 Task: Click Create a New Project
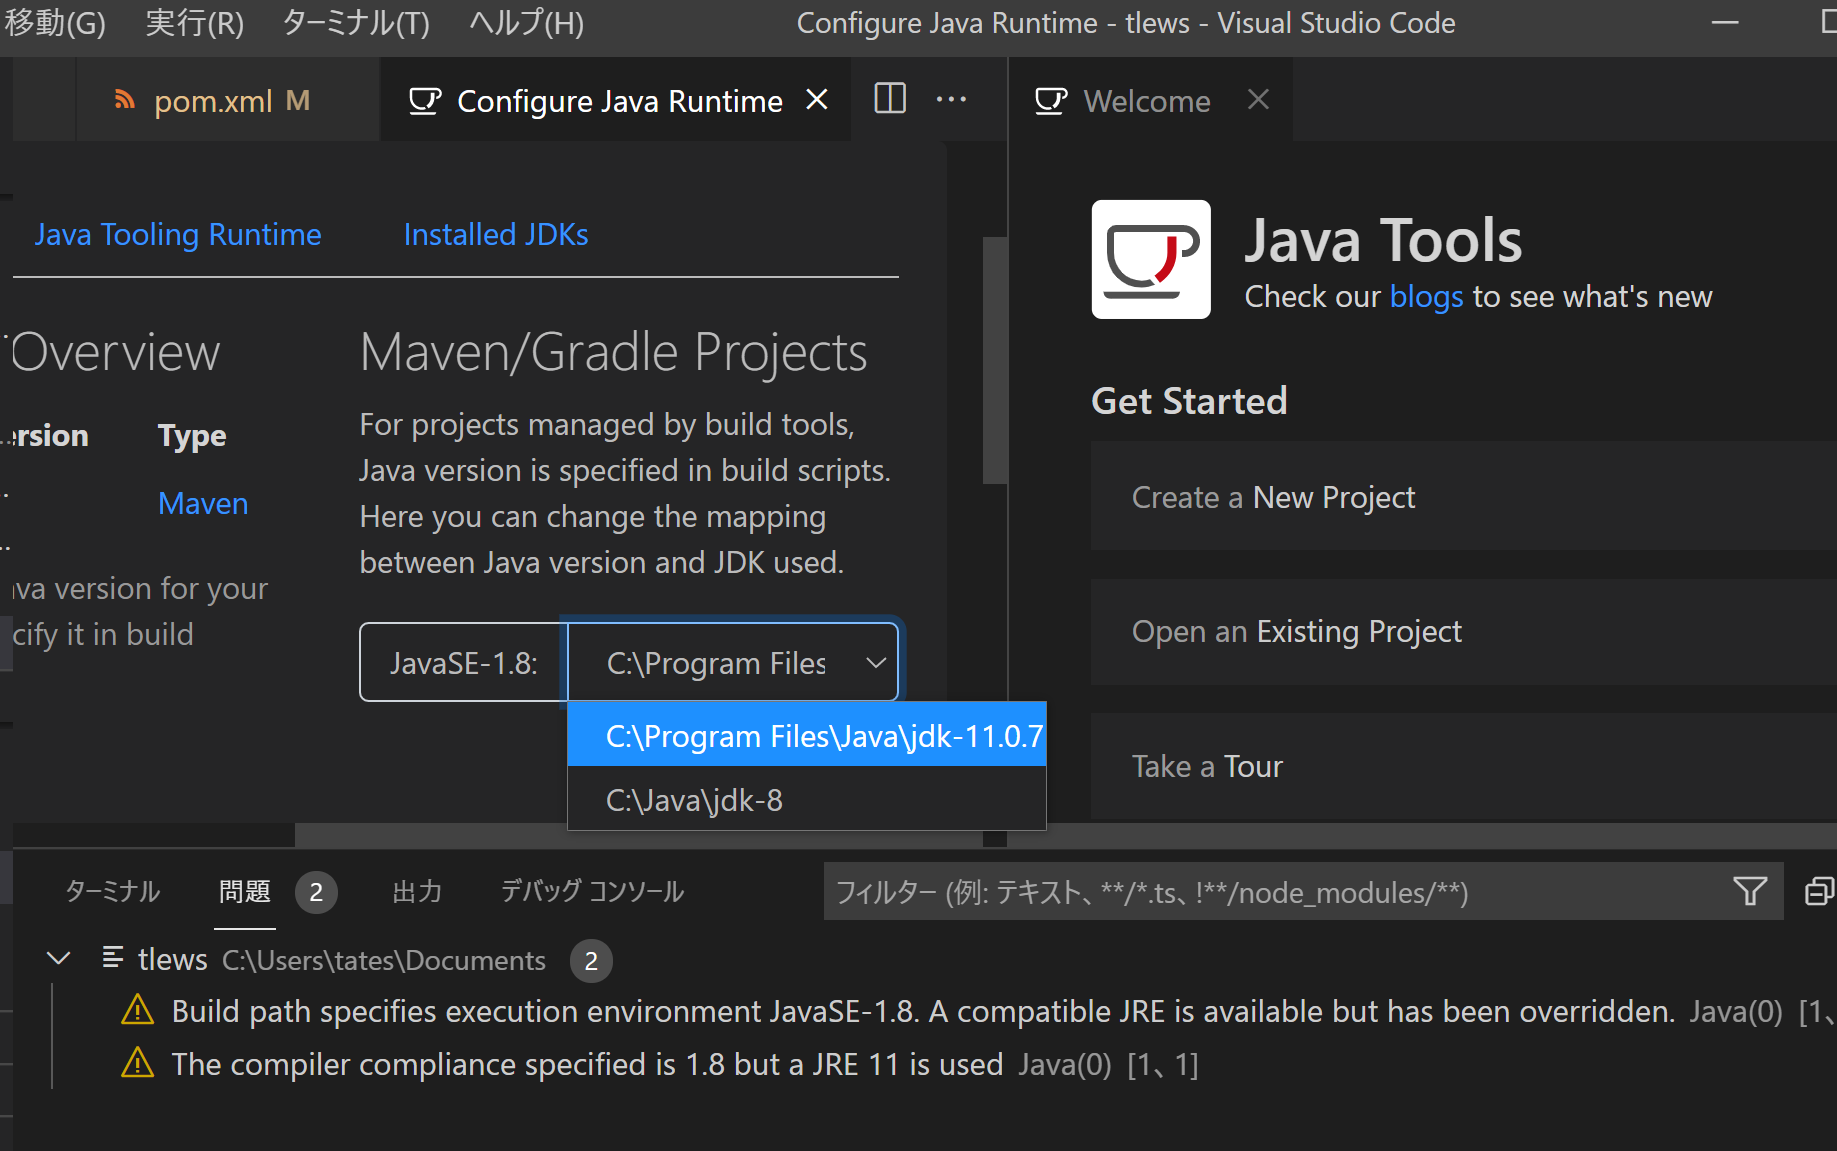point(1463,496)
